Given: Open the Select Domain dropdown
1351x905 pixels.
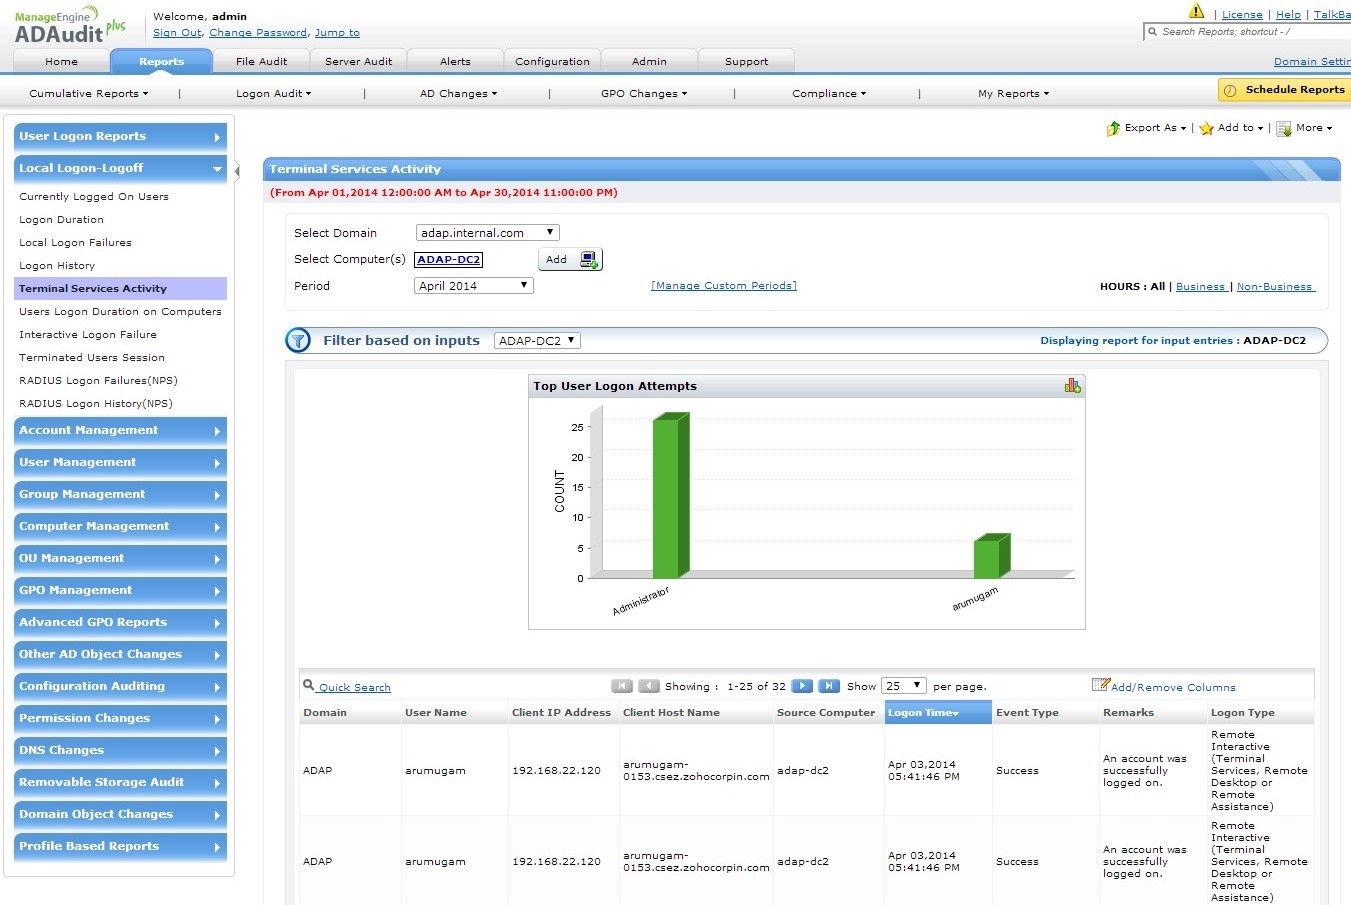Looking at the screenshot, I should pos(487,231).
